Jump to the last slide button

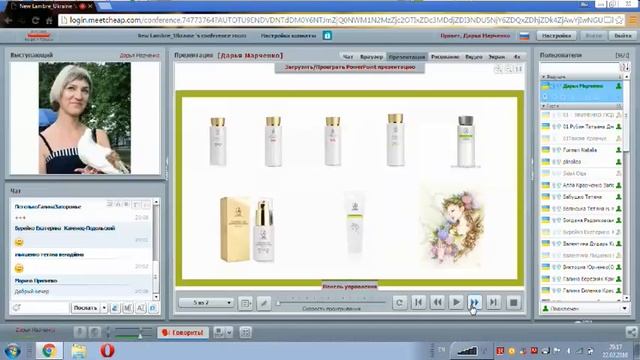pyautogui.click(x=493, y=302)
